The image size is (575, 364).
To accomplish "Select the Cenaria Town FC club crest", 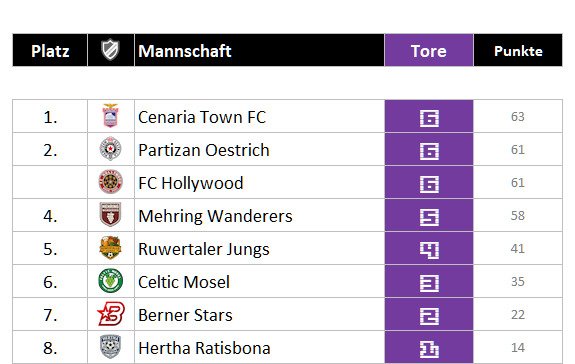I will [x=110, y=116].
